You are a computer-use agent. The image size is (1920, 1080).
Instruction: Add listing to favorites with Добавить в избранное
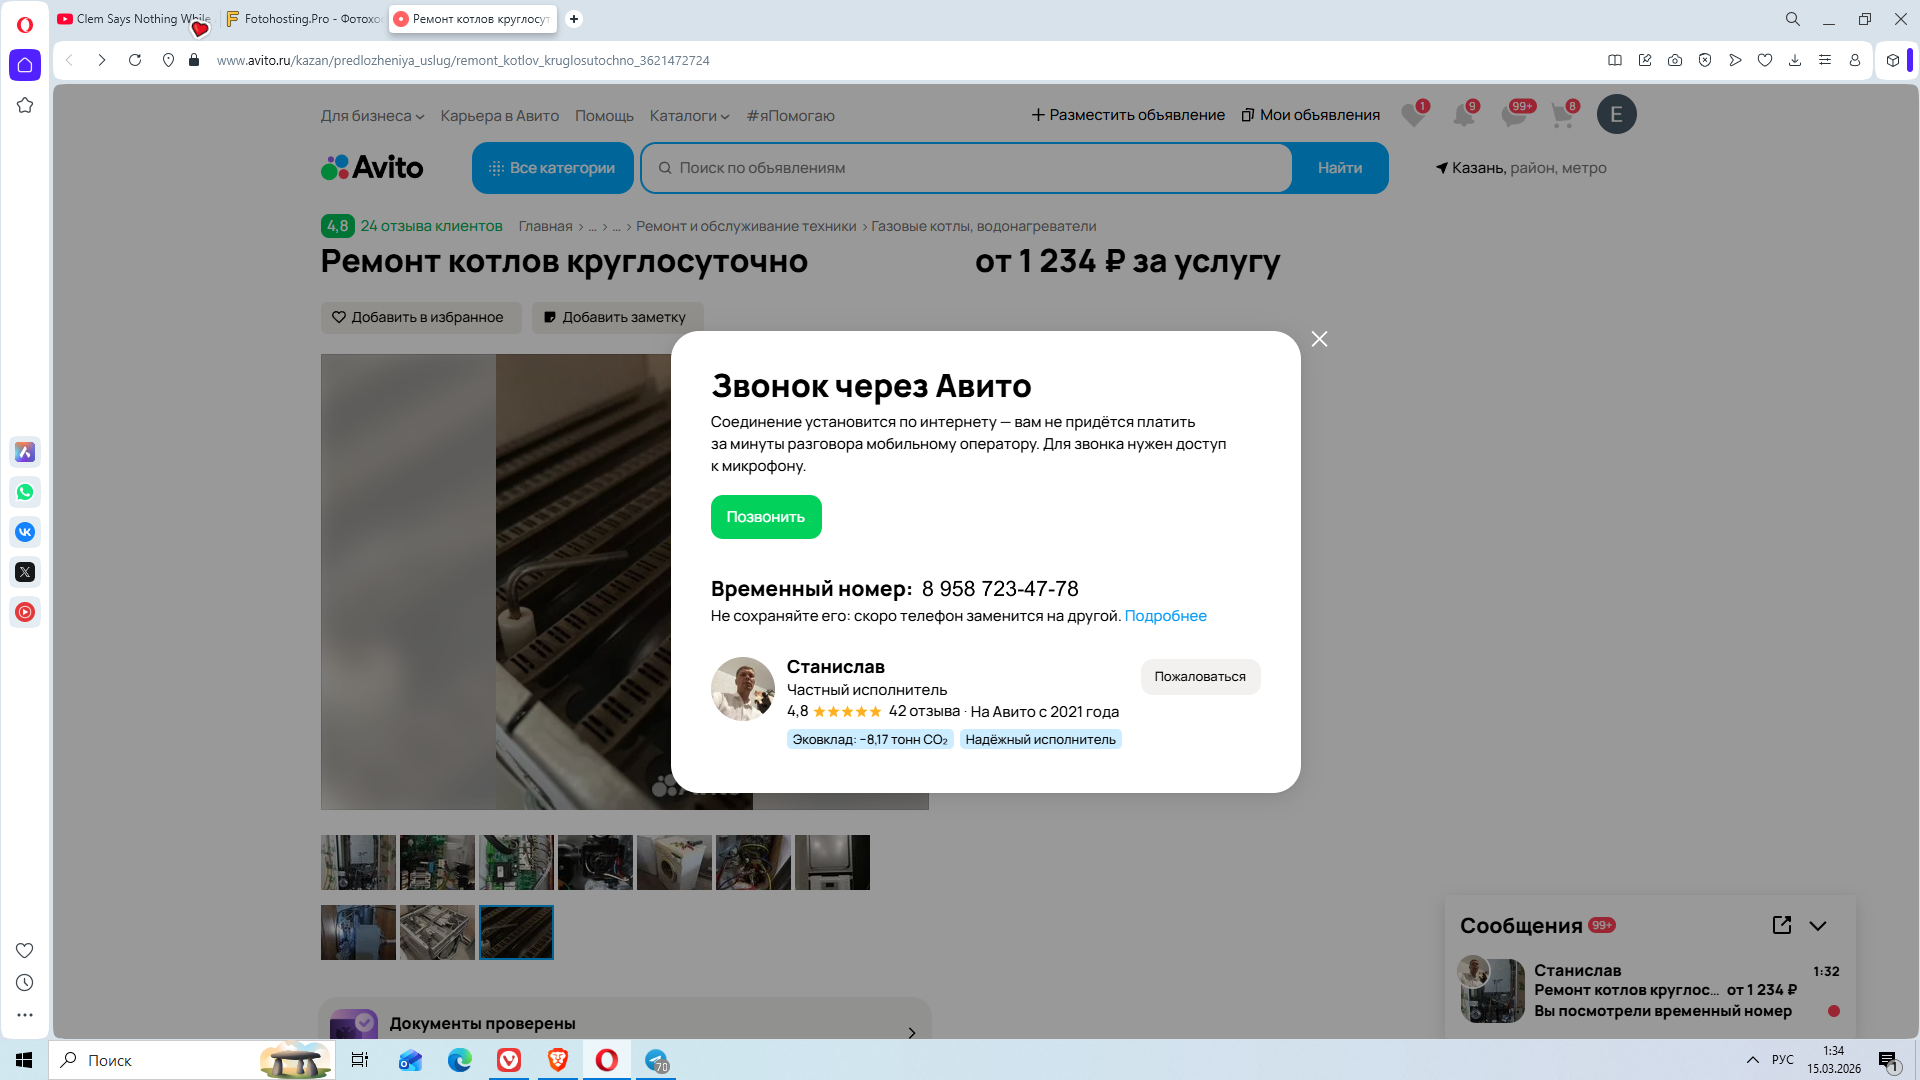420,317
